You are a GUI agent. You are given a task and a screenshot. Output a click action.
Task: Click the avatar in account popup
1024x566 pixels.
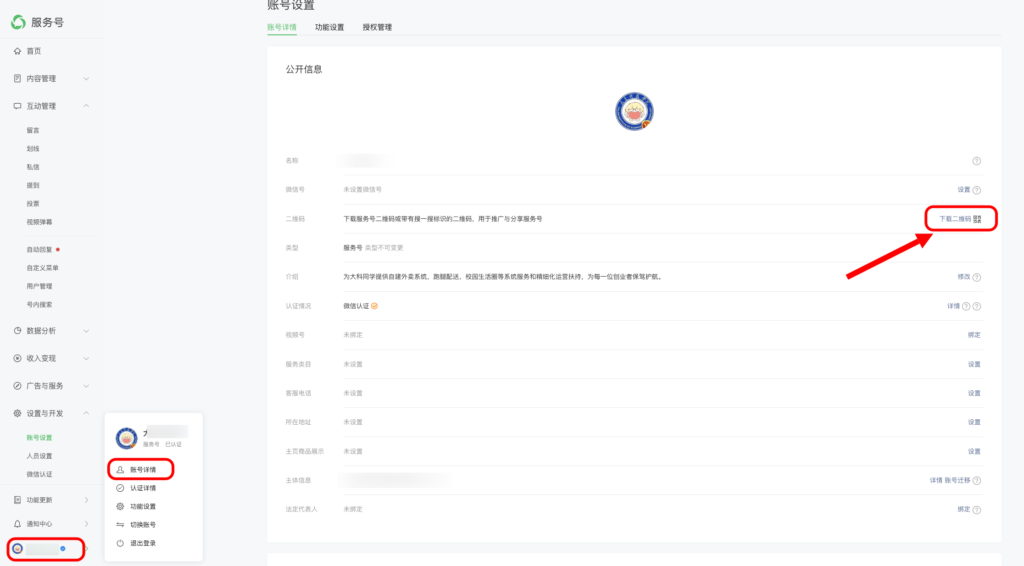126,438
